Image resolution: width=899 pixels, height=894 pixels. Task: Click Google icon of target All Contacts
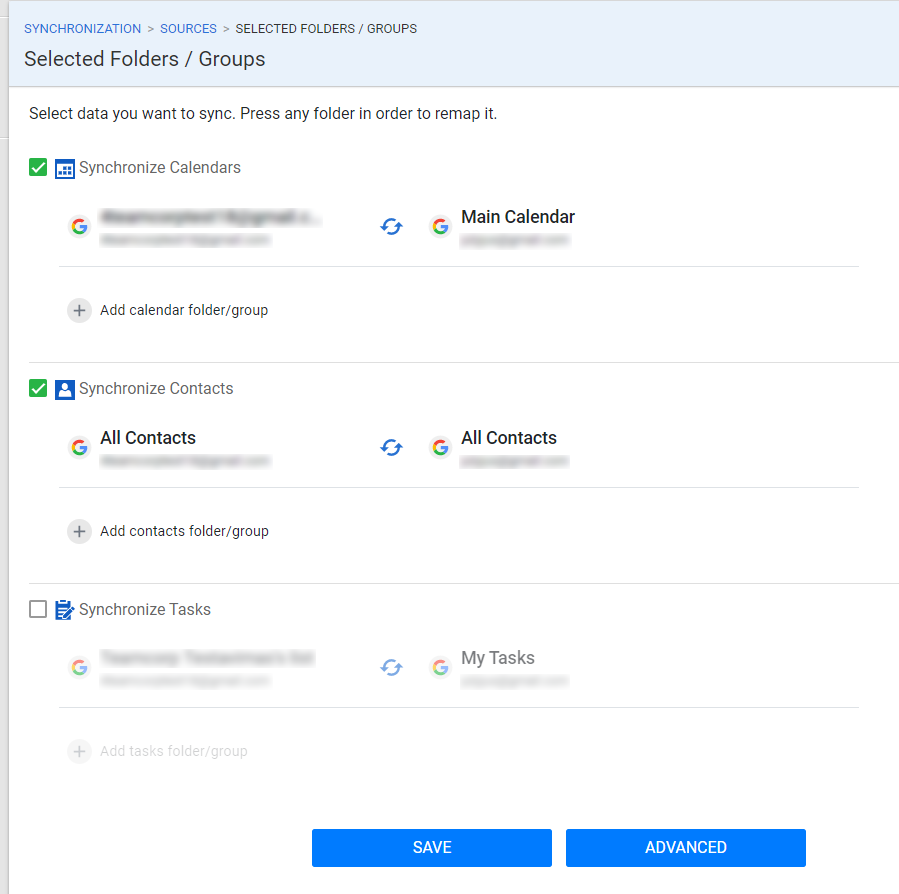(x=440, y=447)
